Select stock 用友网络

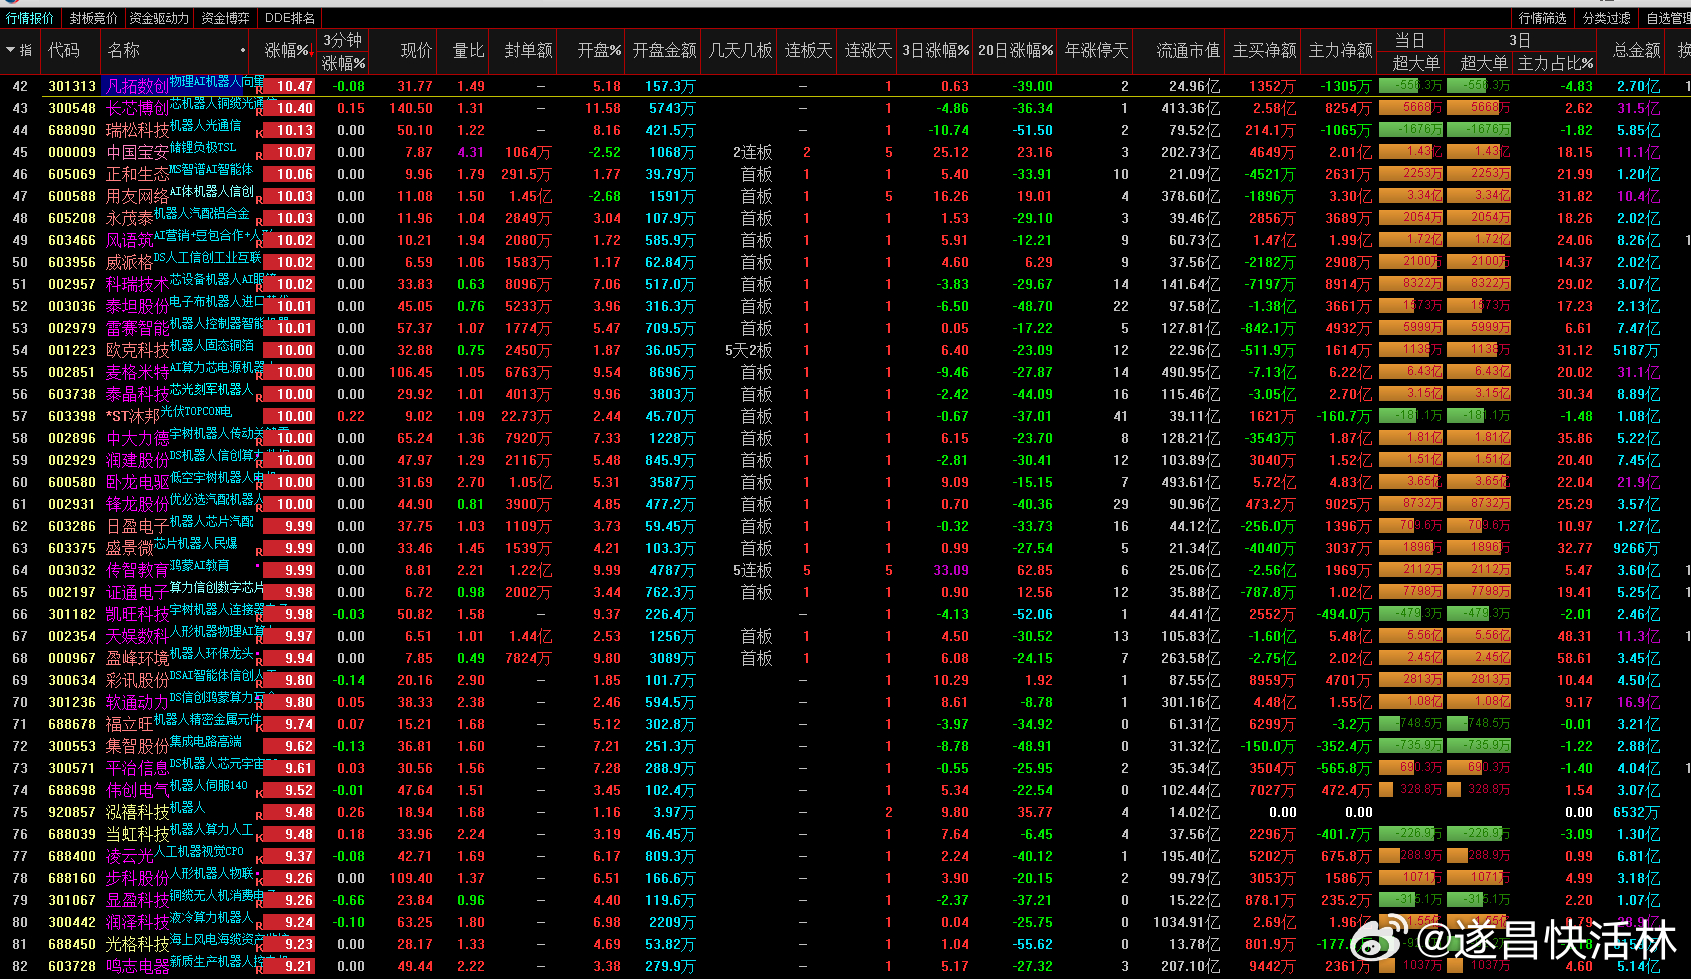coord(137,196)
